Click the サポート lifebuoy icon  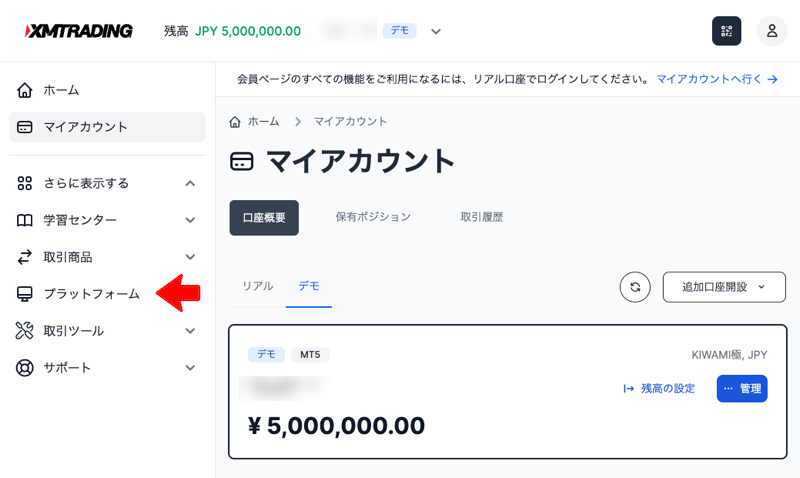click(x=24, y=368)
